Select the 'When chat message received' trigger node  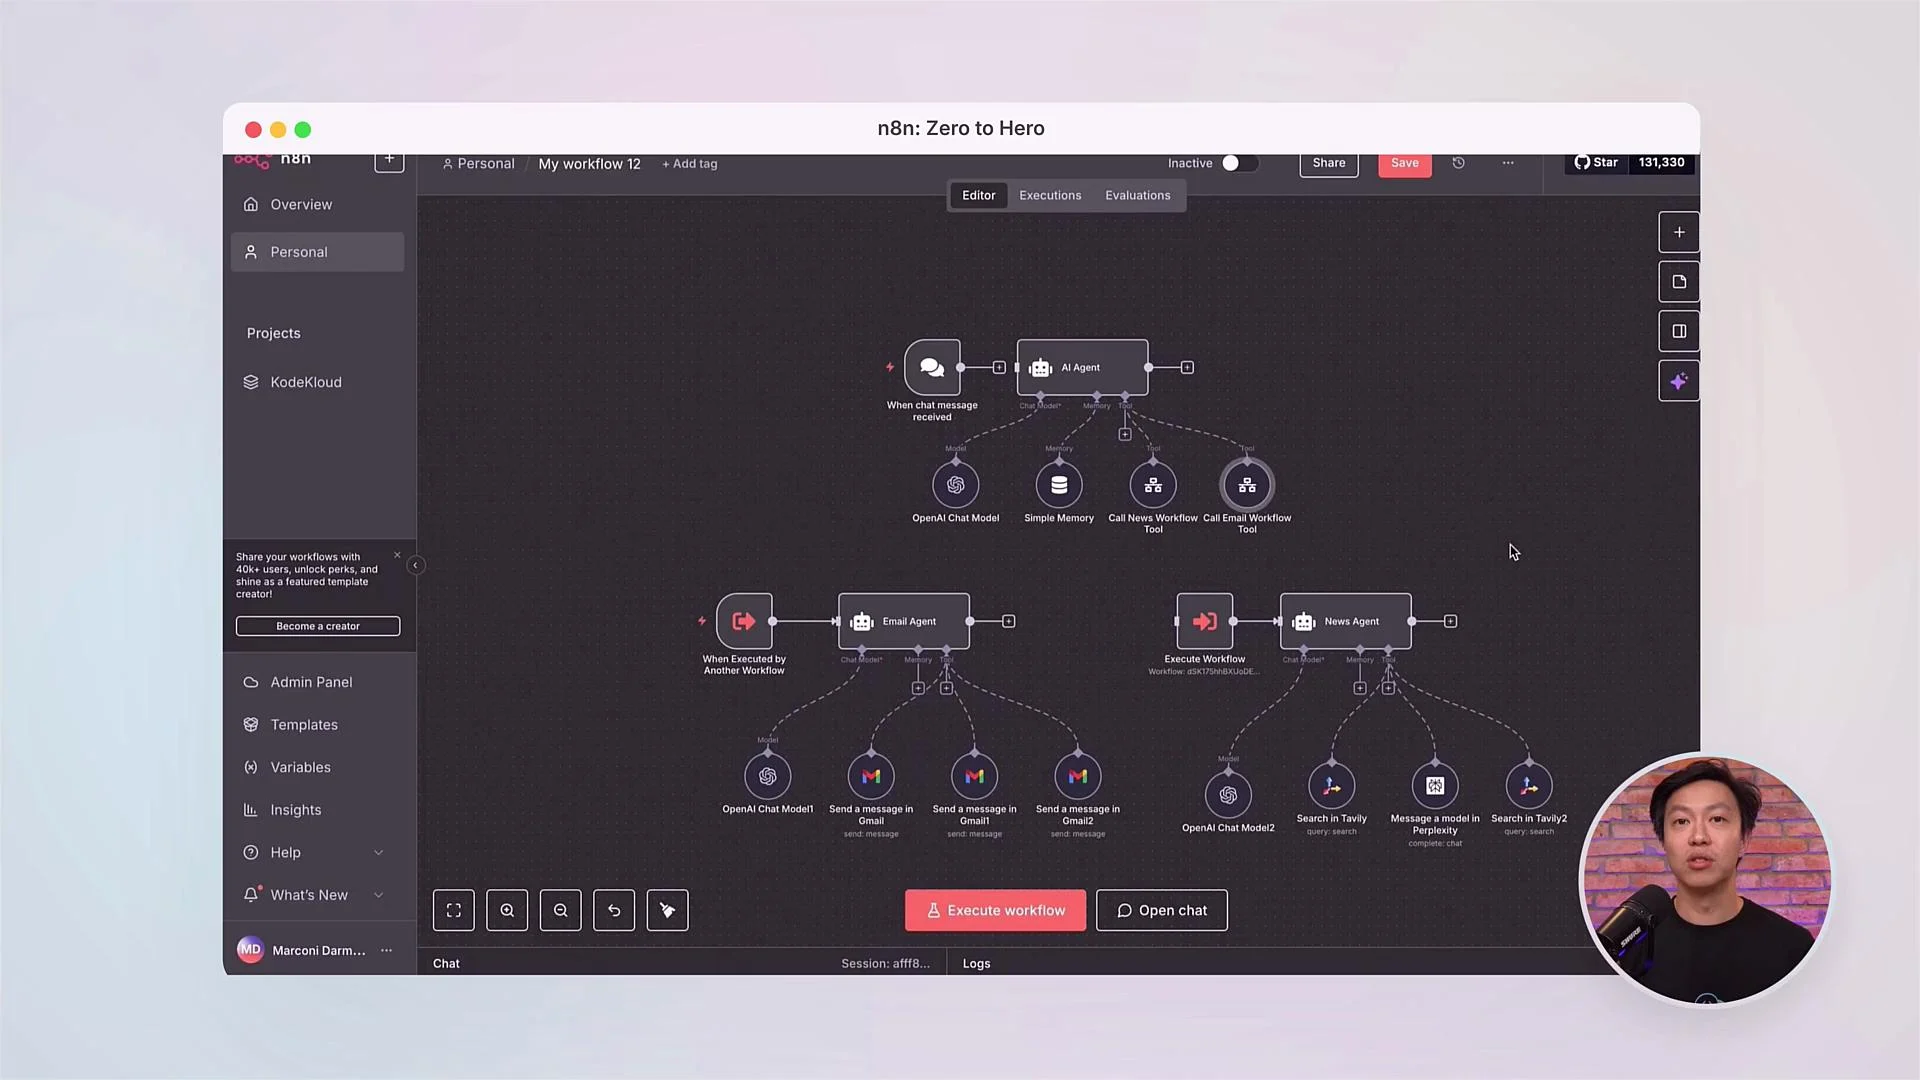coord(932,367)
